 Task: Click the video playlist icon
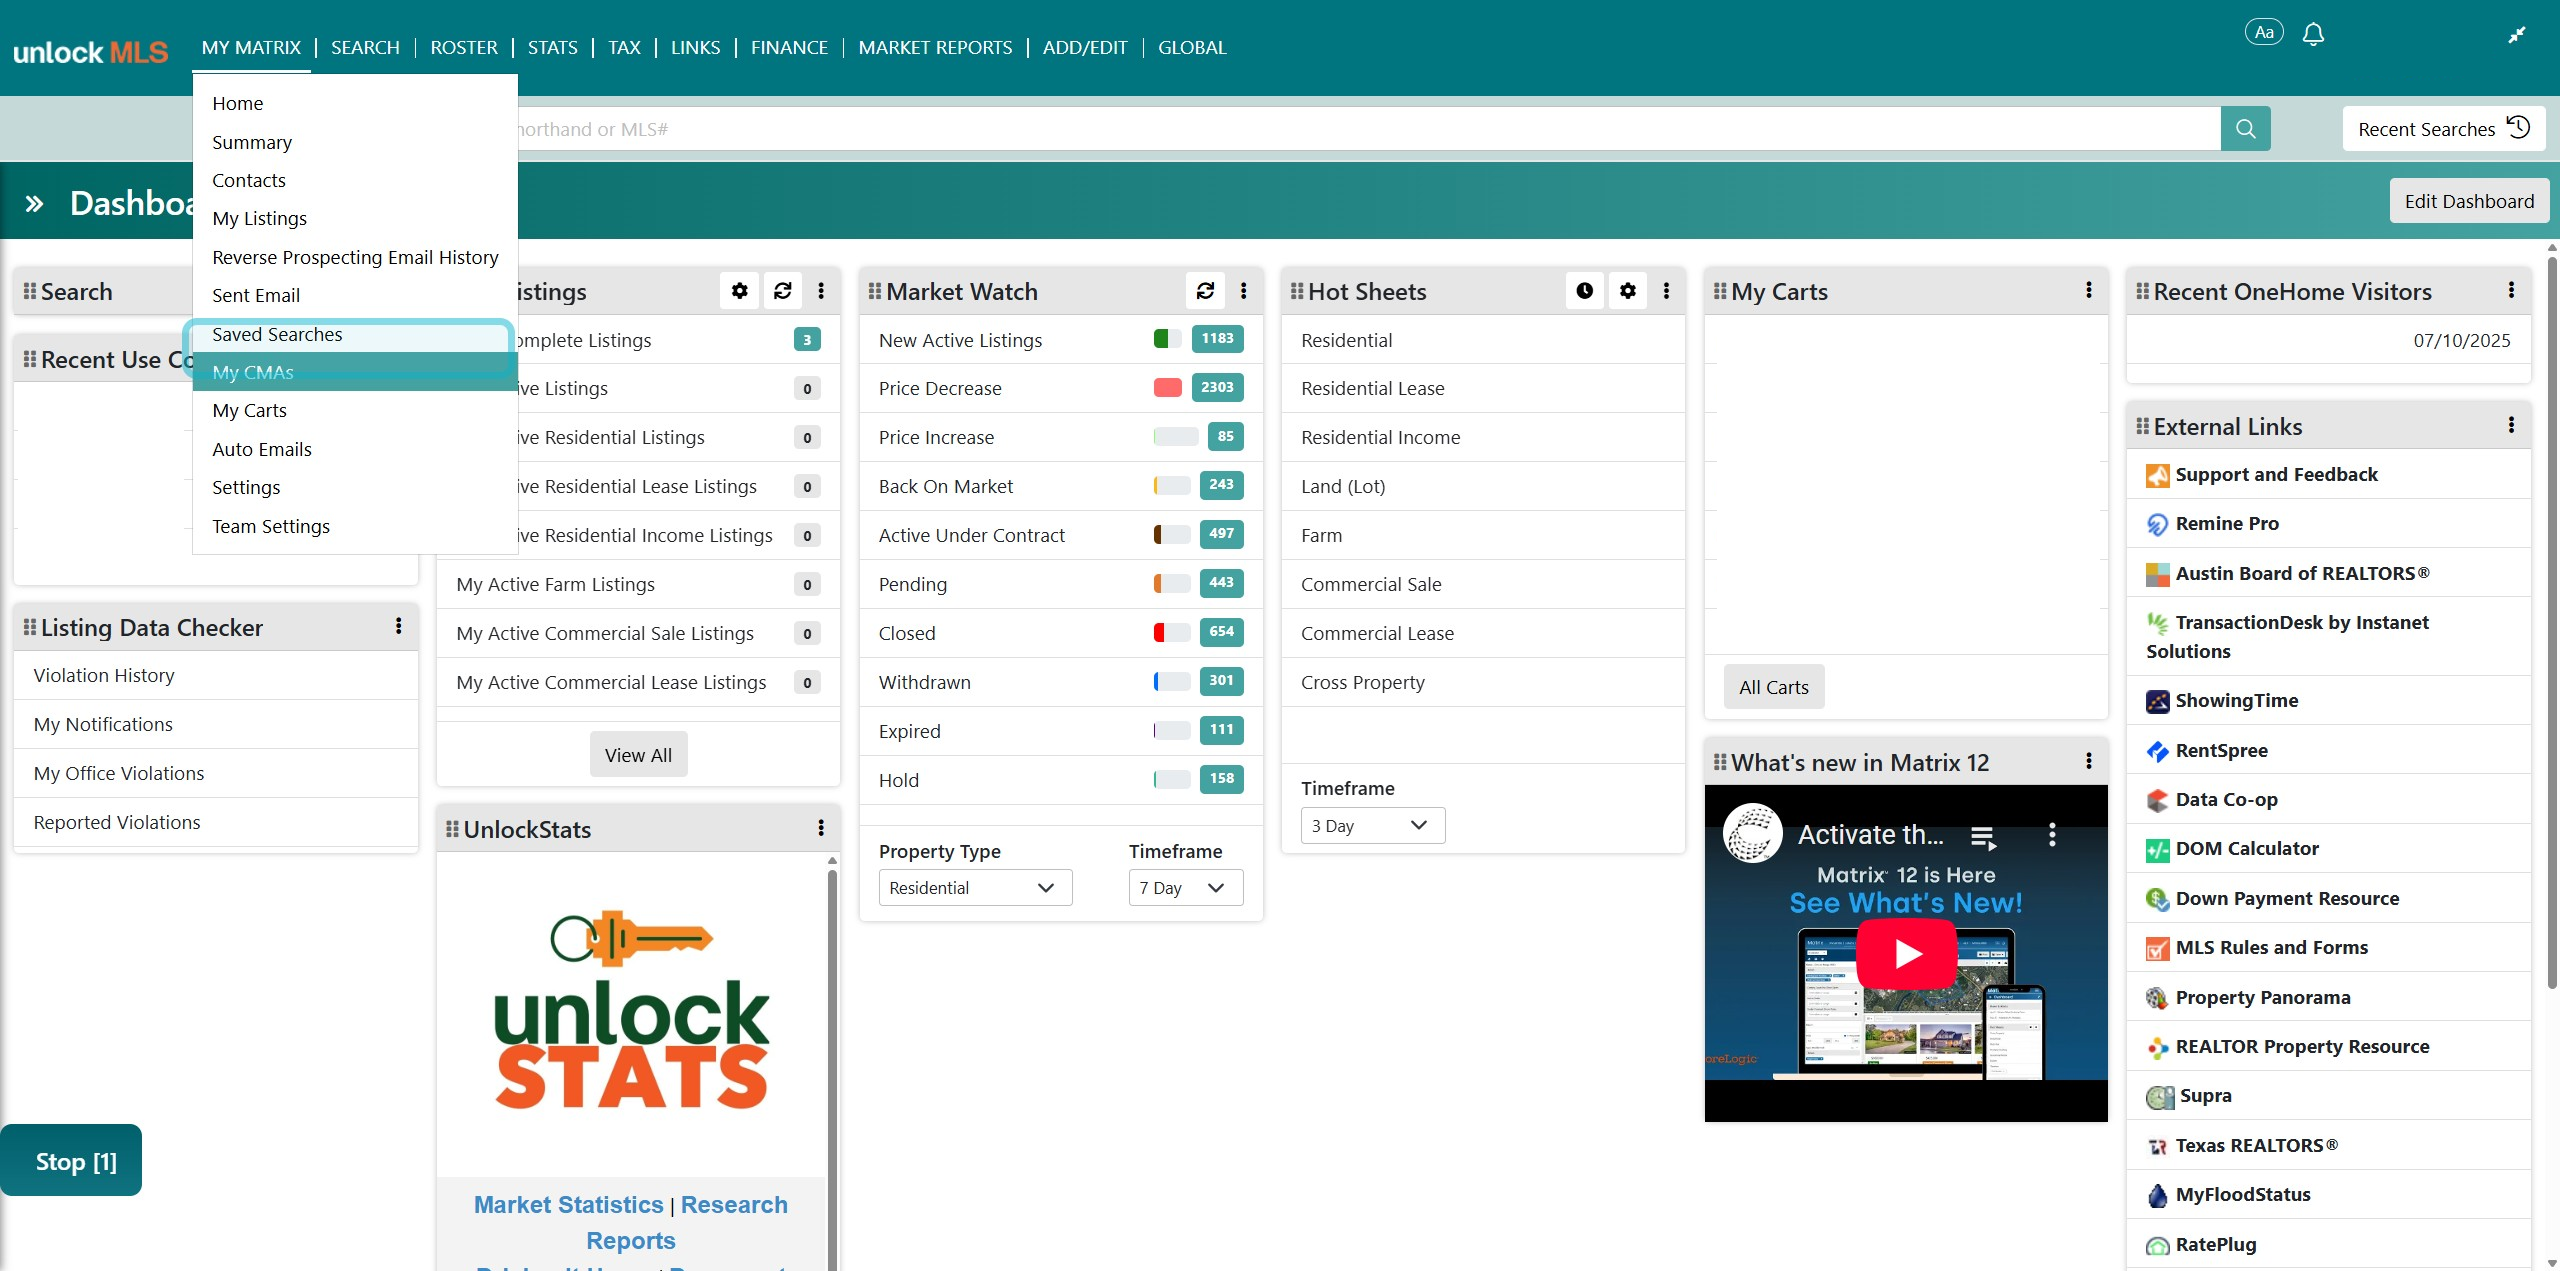(x=1983, y=836)
